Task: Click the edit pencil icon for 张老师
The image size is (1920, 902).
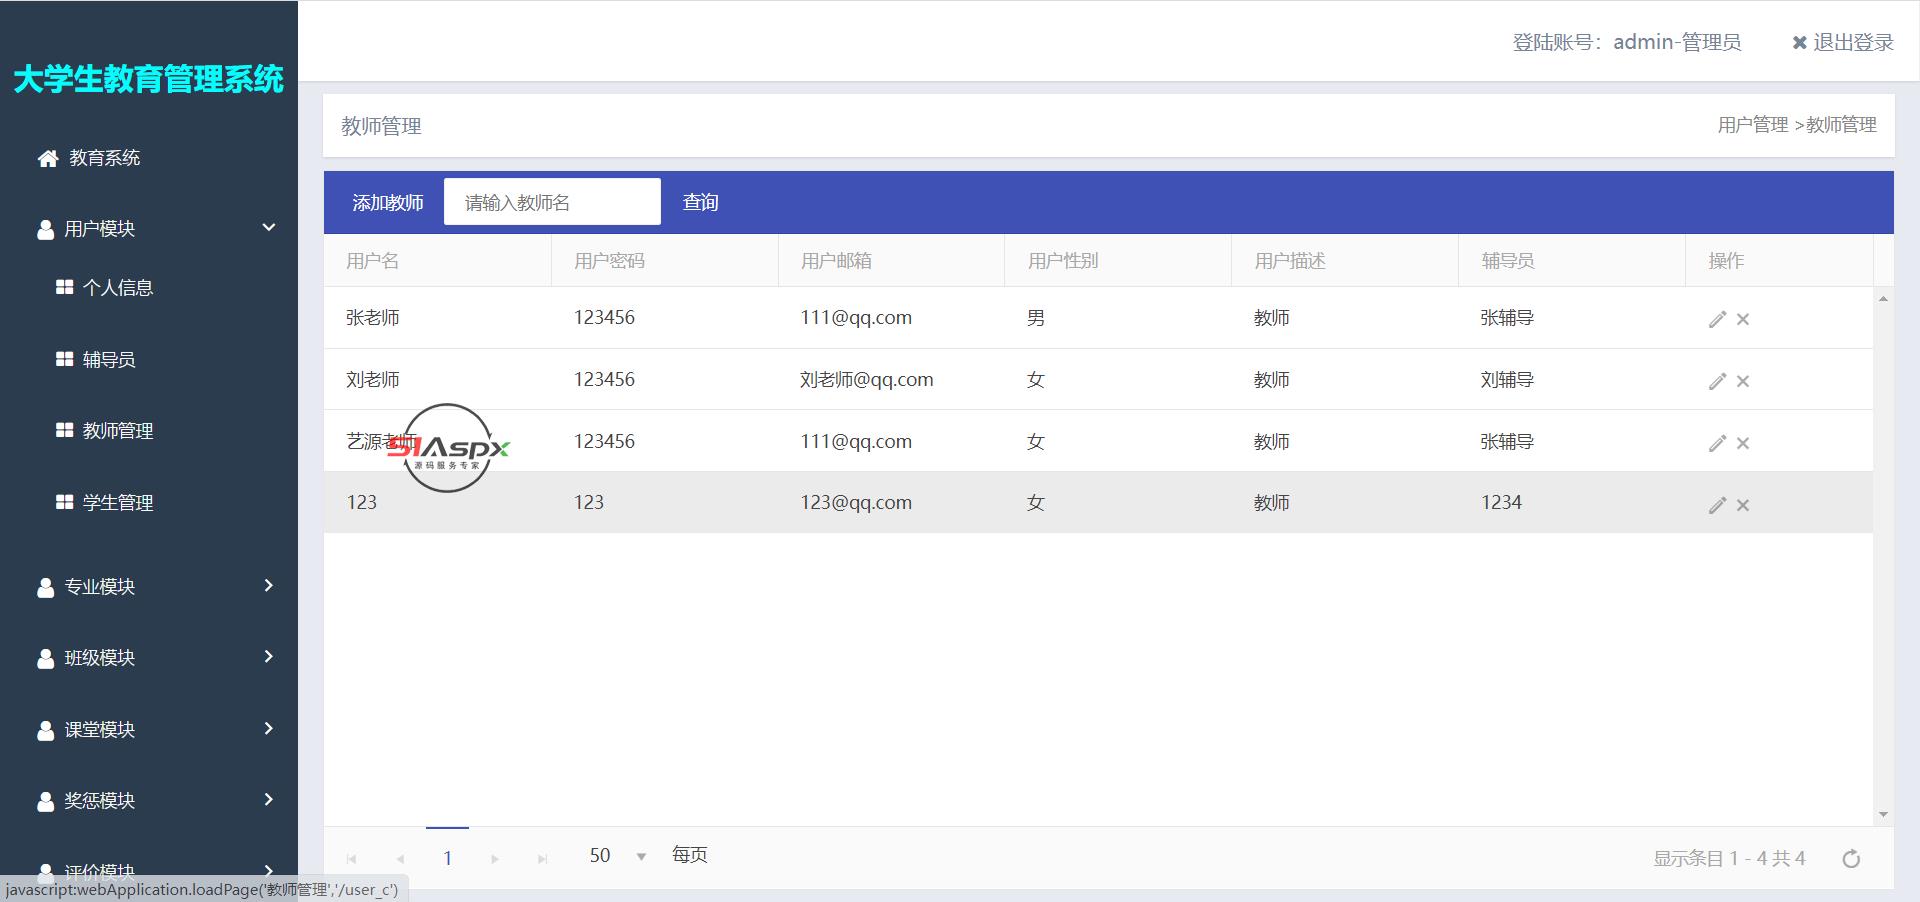Action: point(1717,319)
